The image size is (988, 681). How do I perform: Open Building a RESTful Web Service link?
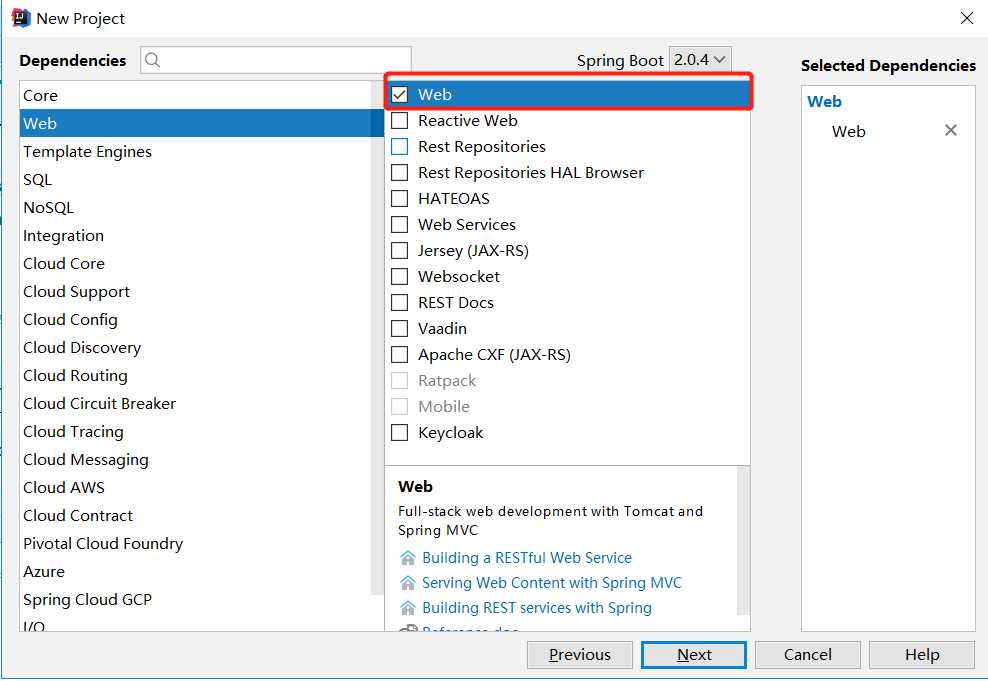tap(527, 558)
